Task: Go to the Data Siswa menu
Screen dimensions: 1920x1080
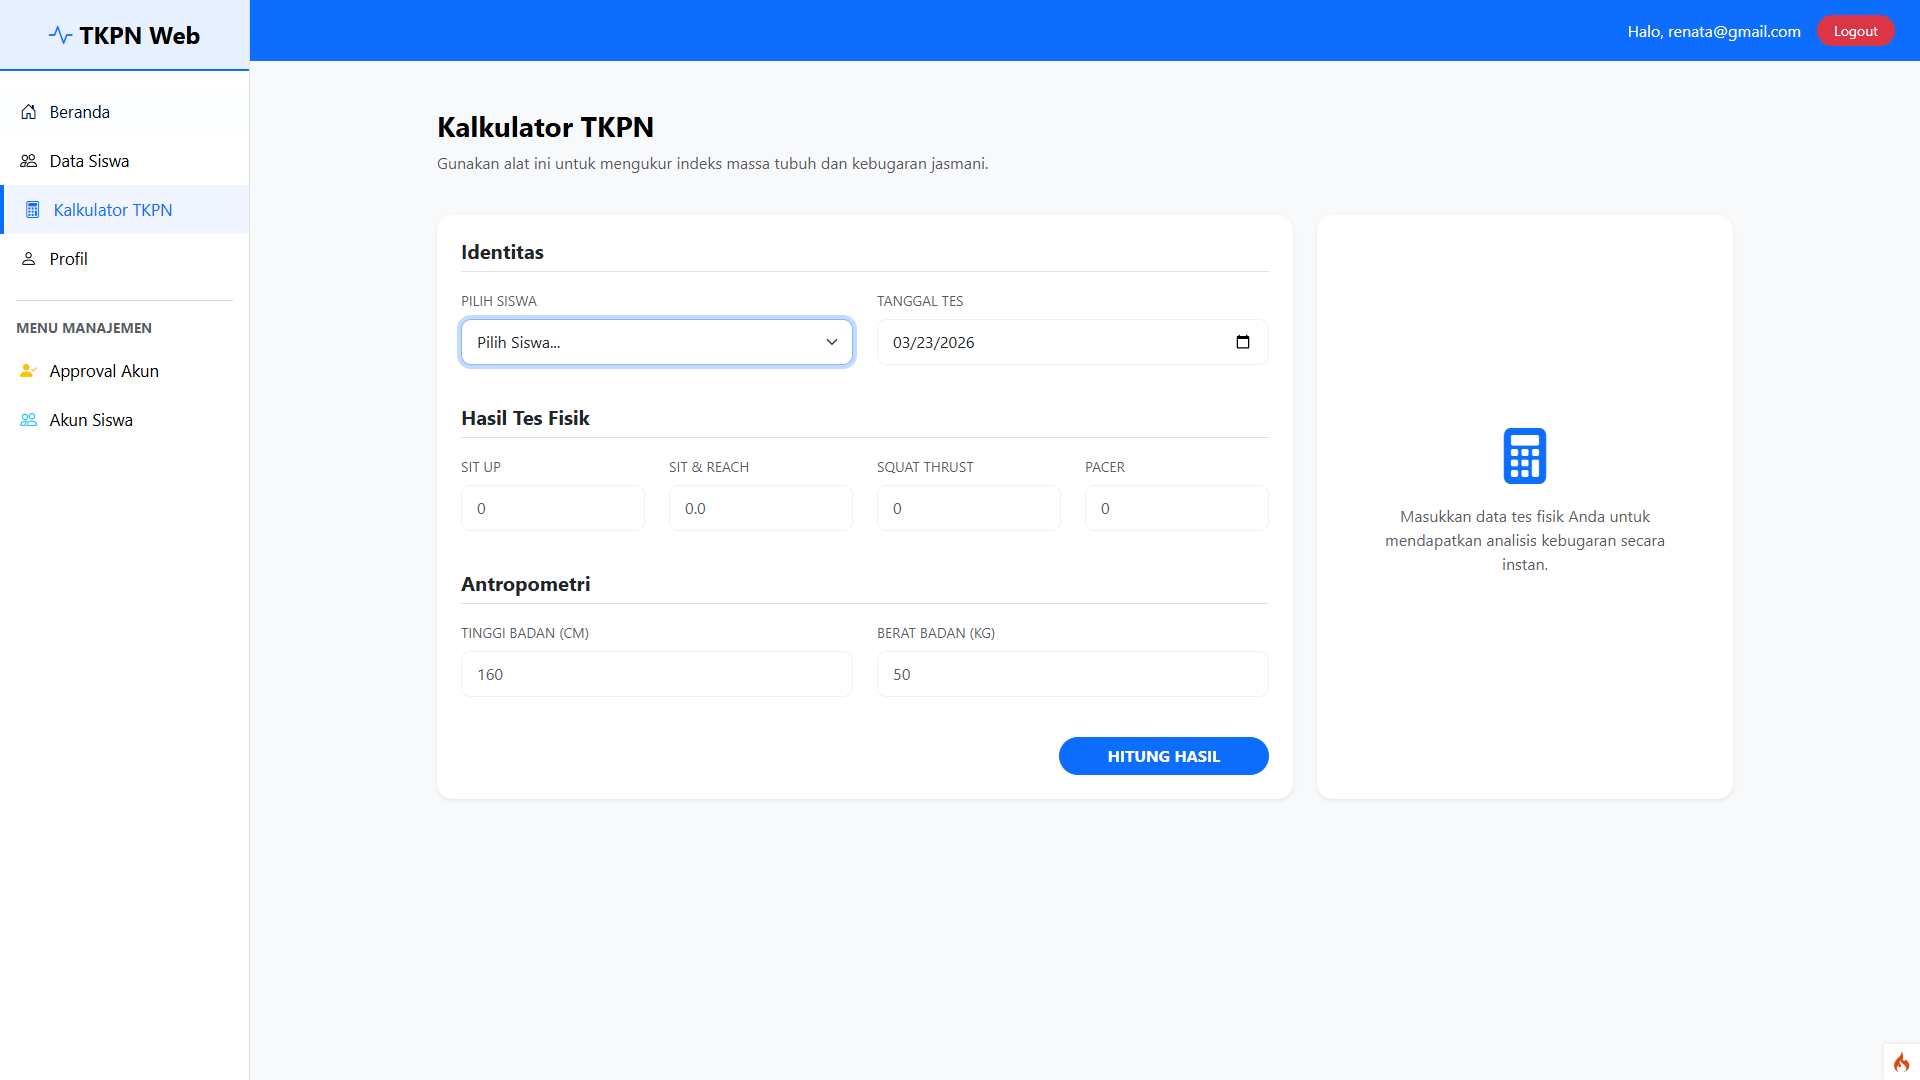Action: point(89,161)
